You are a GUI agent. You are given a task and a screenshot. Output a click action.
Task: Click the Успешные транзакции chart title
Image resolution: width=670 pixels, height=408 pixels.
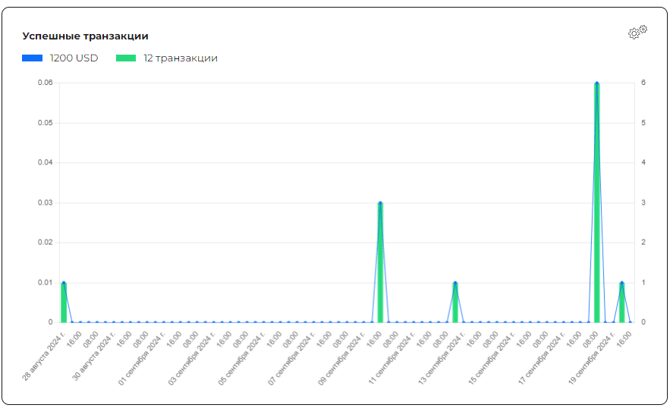tap(85, 36)
